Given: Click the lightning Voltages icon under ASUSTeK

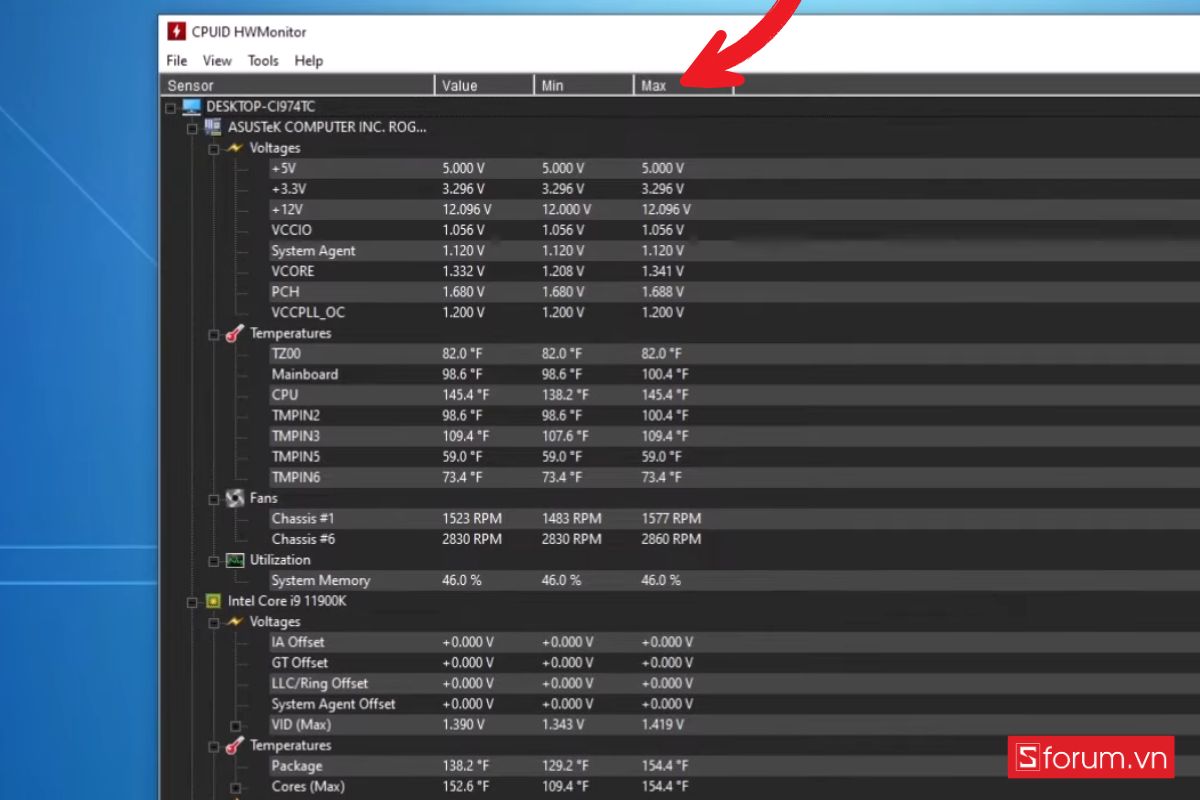Looking at the screenshot, I should [235, 148].
